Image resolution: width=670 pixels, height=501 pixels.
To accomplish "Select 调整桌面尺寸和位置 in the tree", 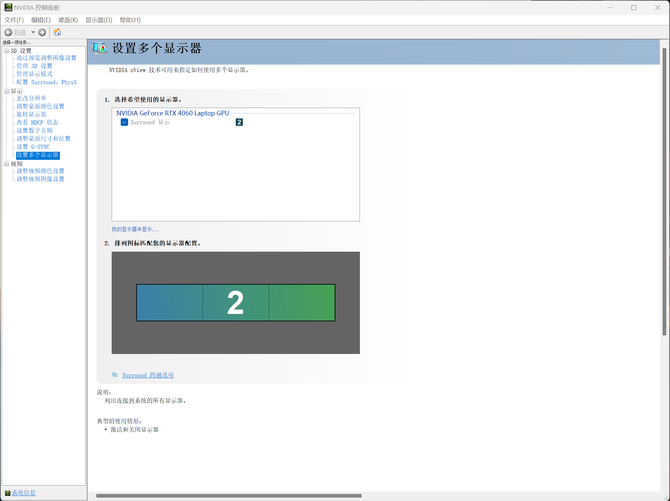I will [x=43, y=139].
